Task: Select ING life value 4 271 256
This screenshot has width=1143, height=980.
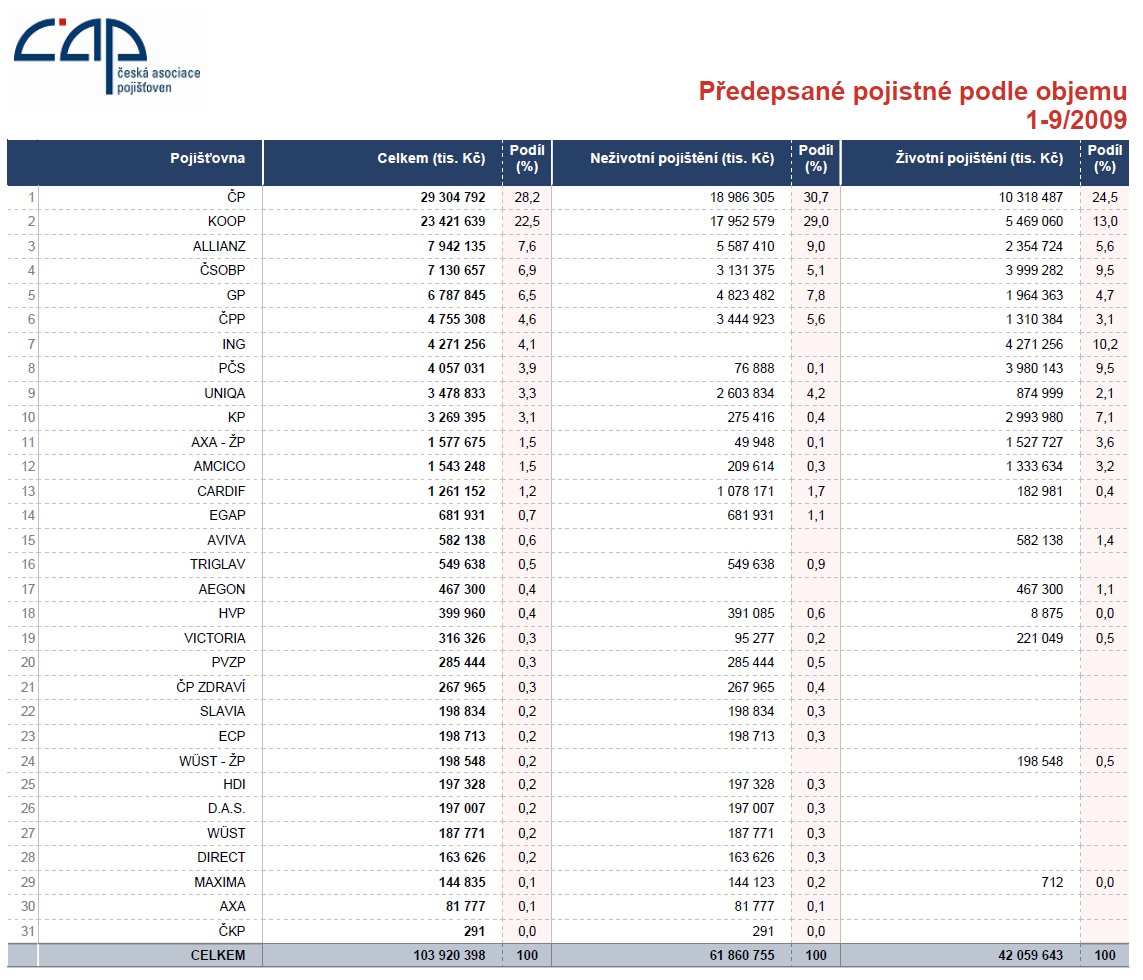Action: [x=1034, y=344]
